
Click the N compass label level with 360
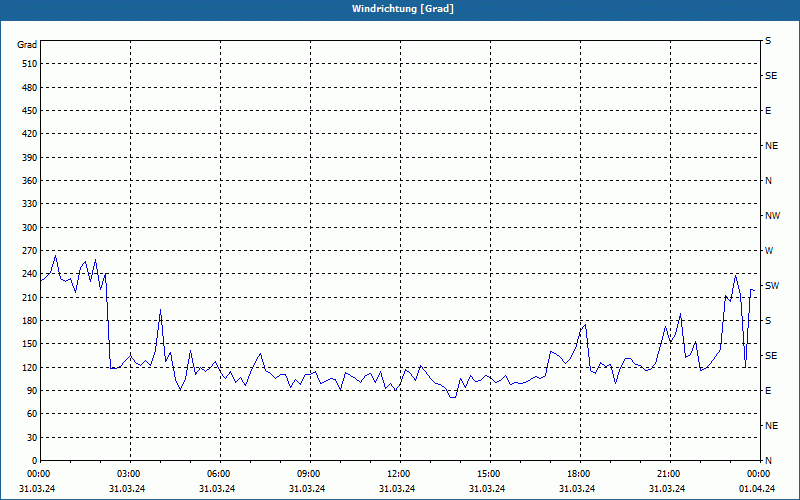(768, 181)
